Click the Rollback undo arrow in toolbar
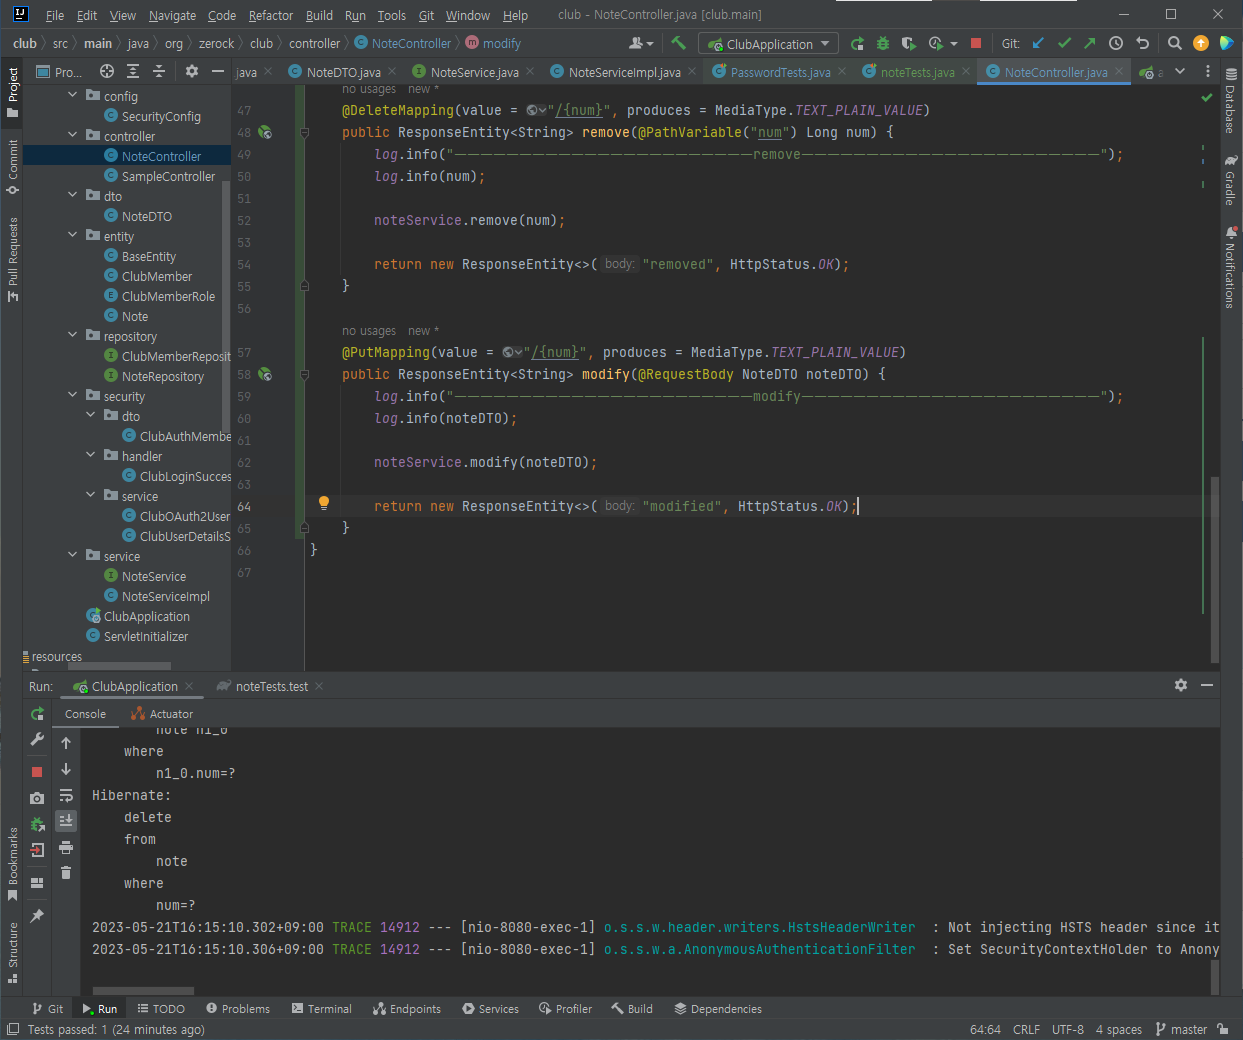The height and width of the screenshot is (1040, 1243). [x=1142, y=43]
